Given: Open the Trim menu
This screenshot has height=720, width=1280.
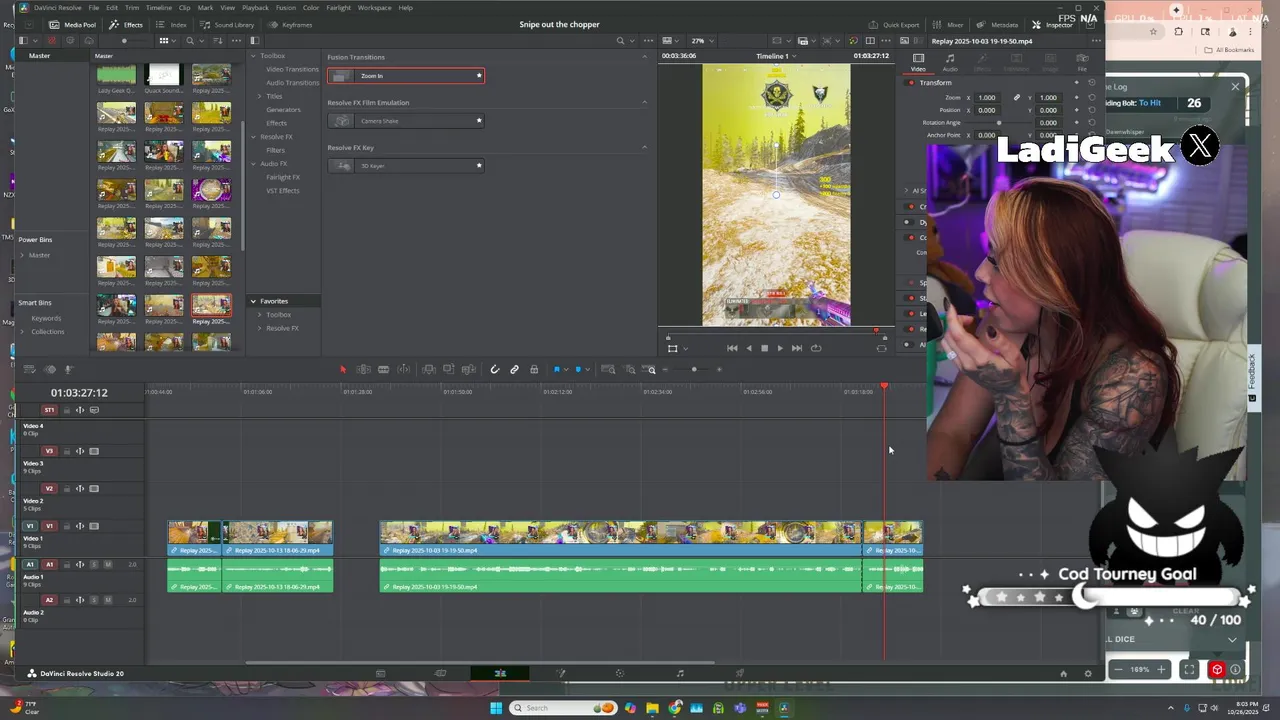Looking at the screenshot, I should tap(132, 7).
